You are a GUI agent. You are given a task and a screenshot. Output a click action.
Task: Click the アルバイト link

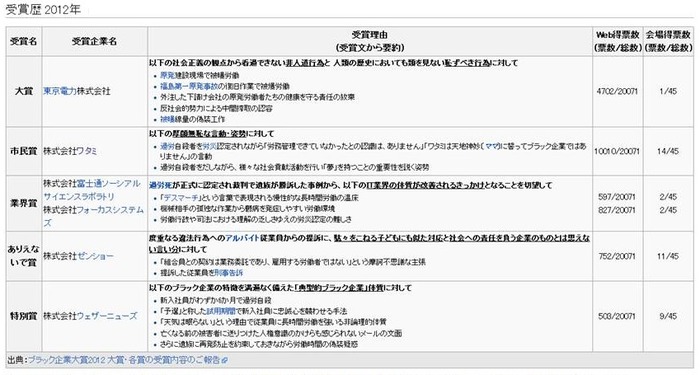[x=242, y=238]
